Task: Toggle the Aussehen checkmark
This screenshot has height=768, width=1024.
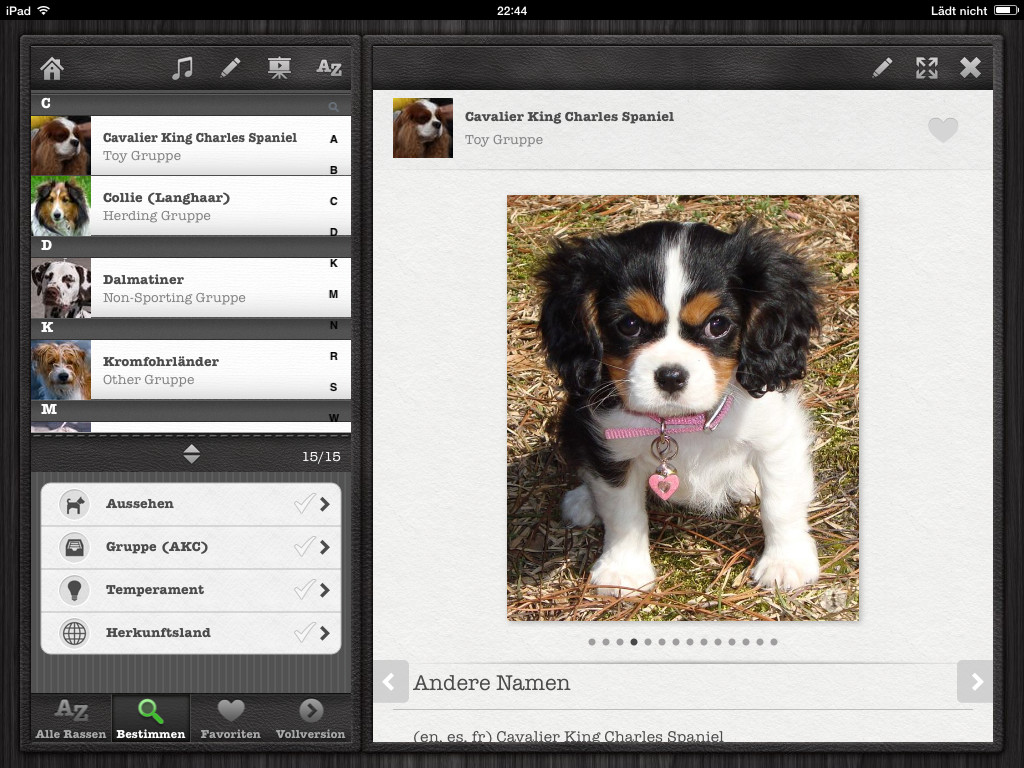Action: click(304, 503)
